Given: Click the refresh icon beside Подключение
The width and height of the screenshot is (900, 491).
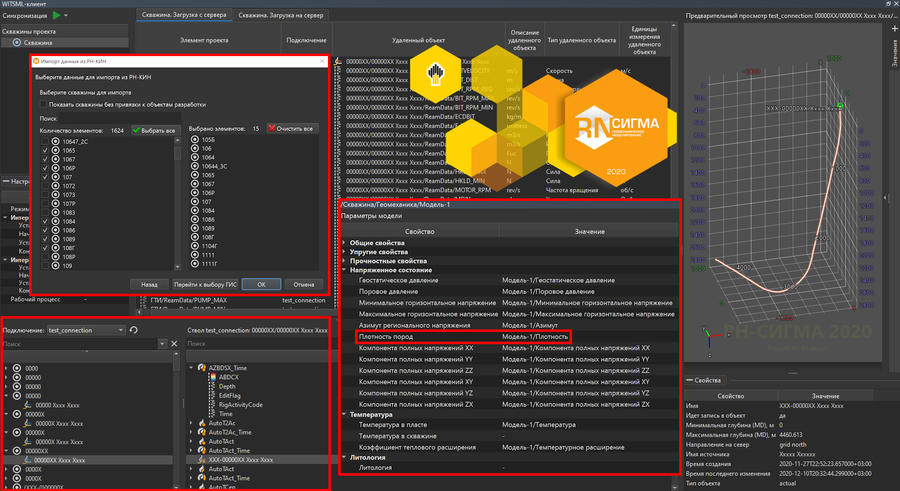Looking at the screenshot, I should 134,330.
